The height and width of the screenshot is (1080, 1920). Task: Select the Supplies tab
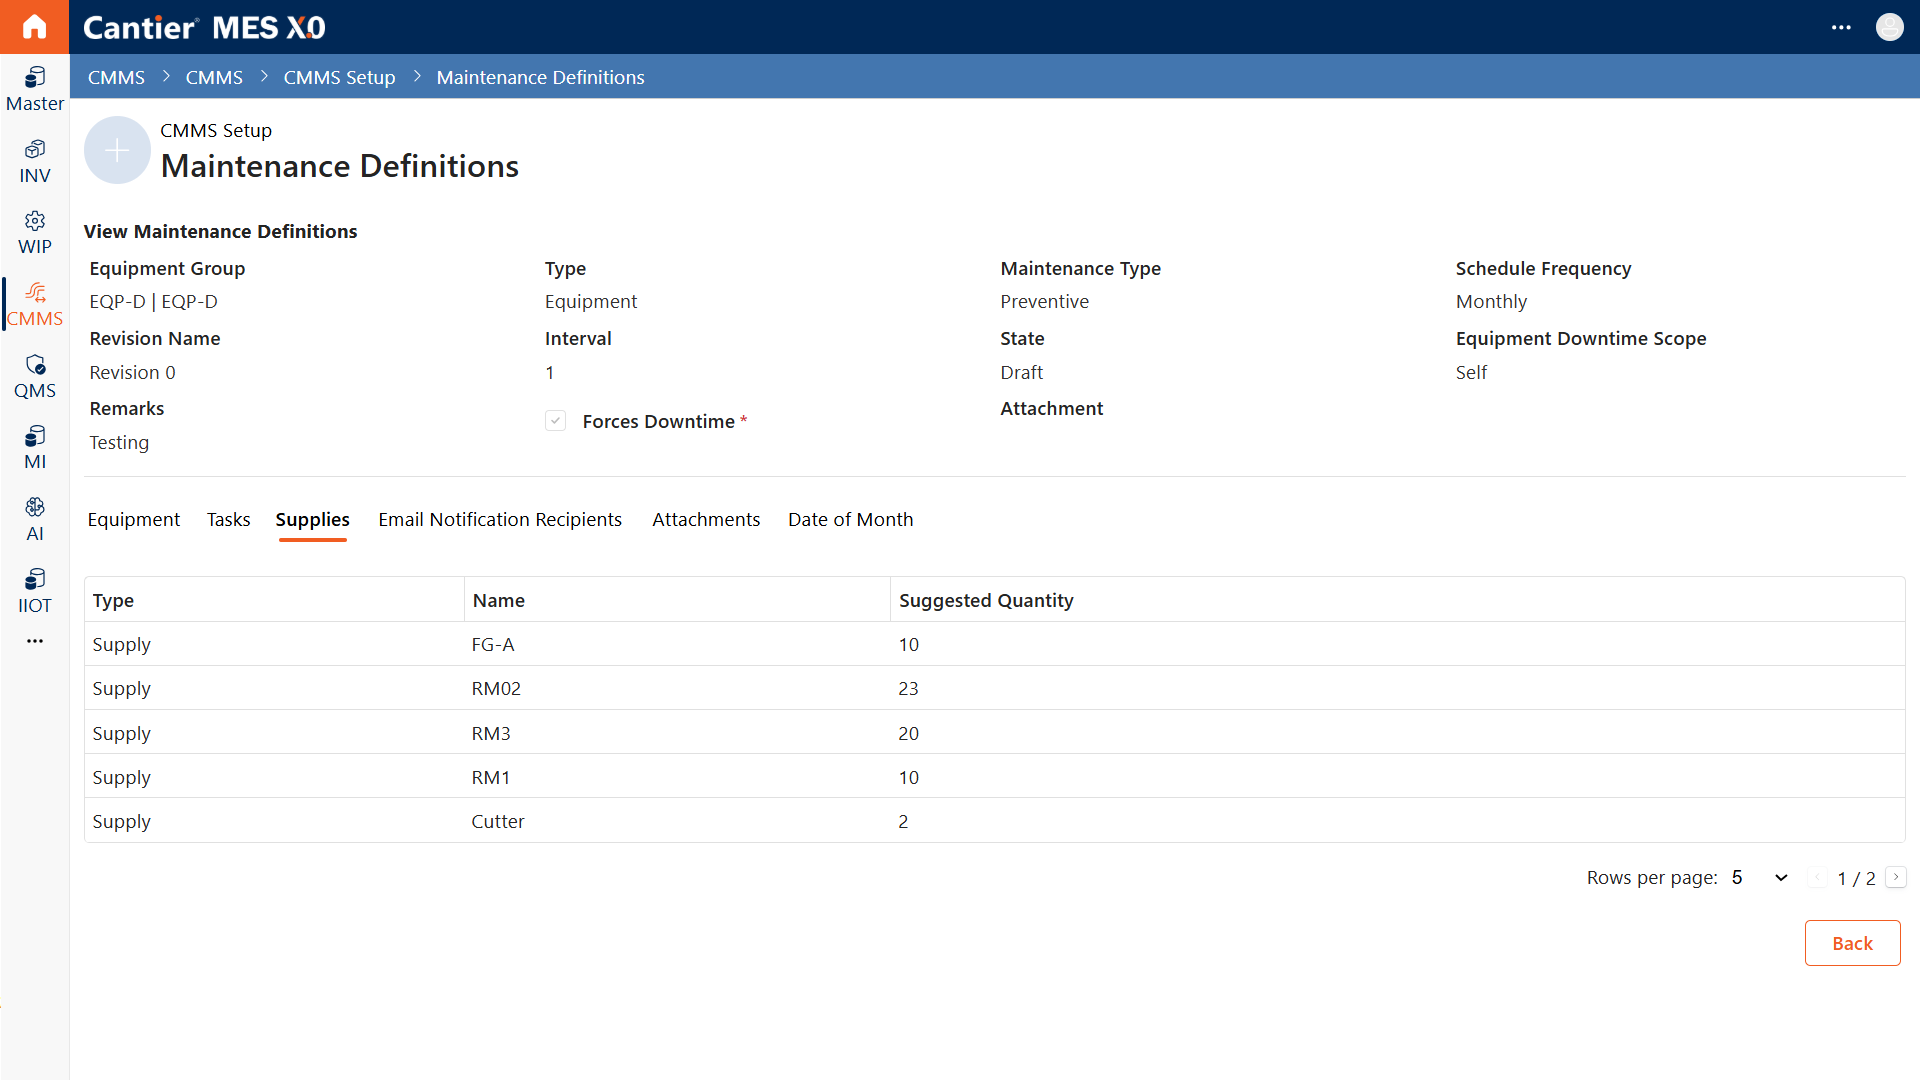[x=312, y=519]
